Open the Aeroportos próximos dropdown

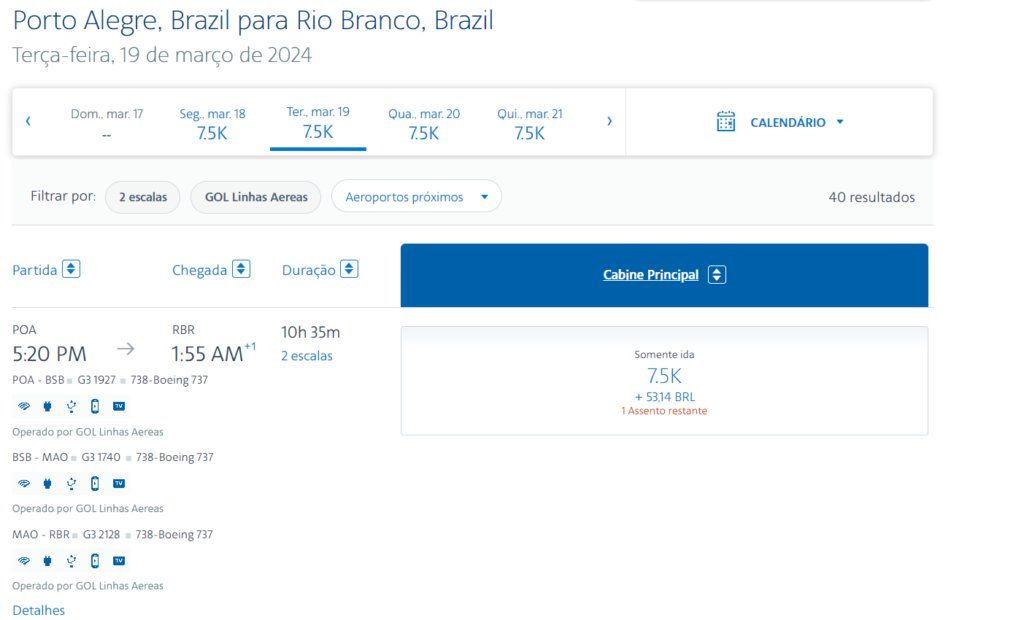tap(487, 196)
